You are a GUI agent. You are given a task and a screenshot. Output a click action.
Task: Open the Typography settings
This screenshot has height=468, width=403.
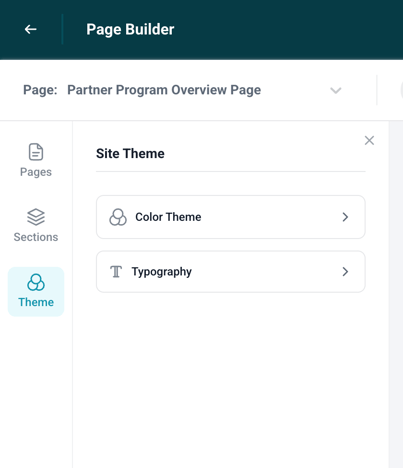231,272
